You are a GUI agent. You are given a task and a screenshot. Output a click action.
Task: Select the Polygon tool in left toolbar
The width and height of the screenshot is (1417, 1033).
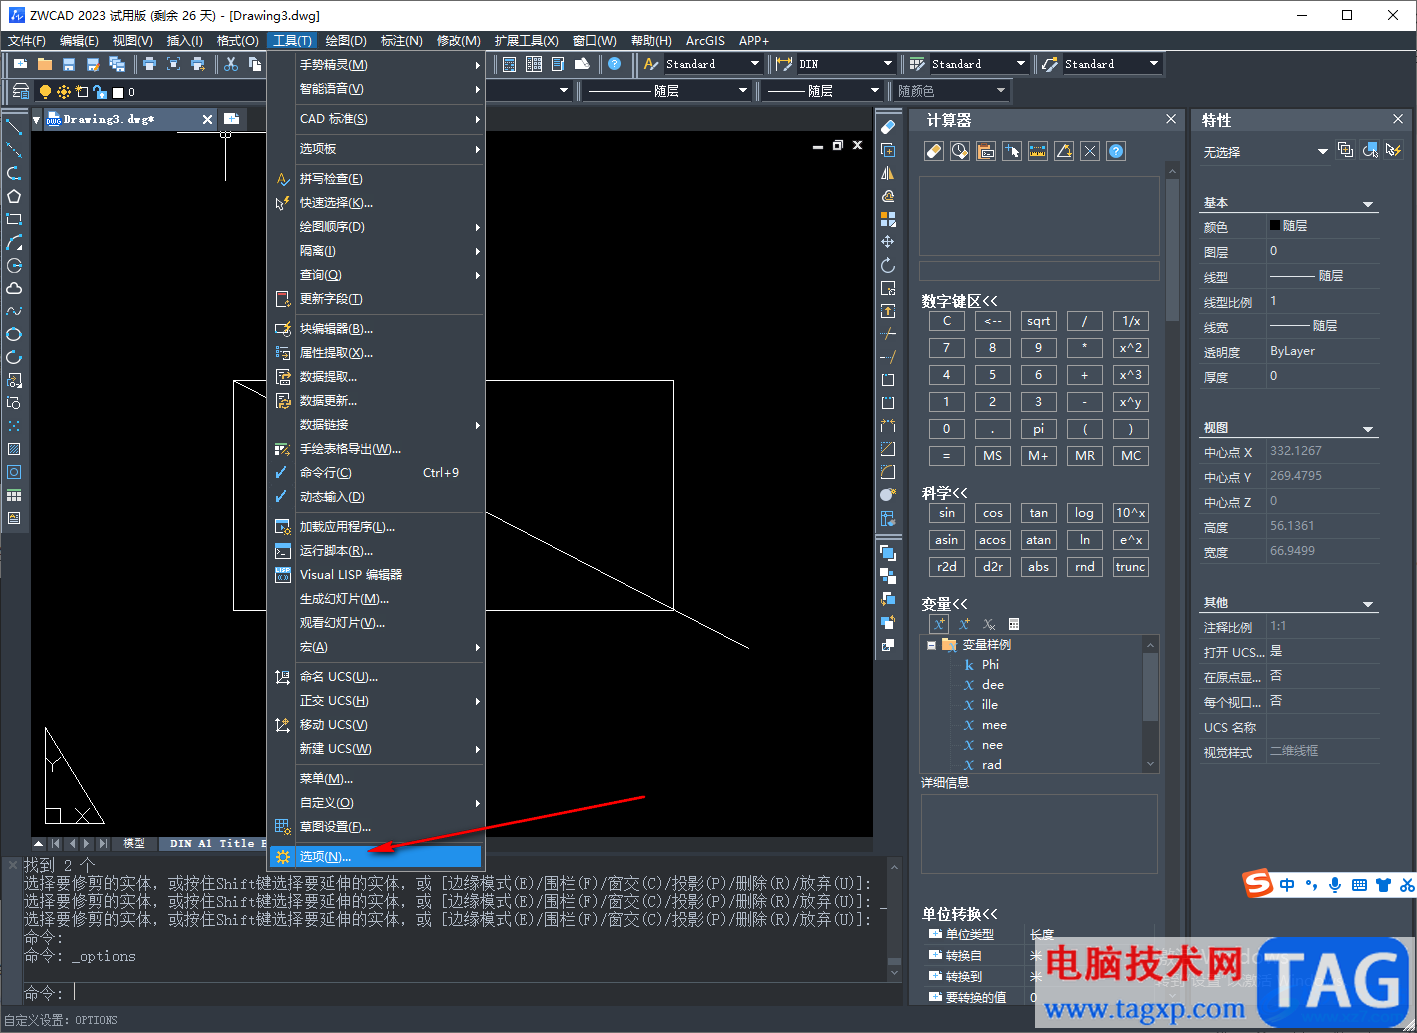tap(14, 196)
